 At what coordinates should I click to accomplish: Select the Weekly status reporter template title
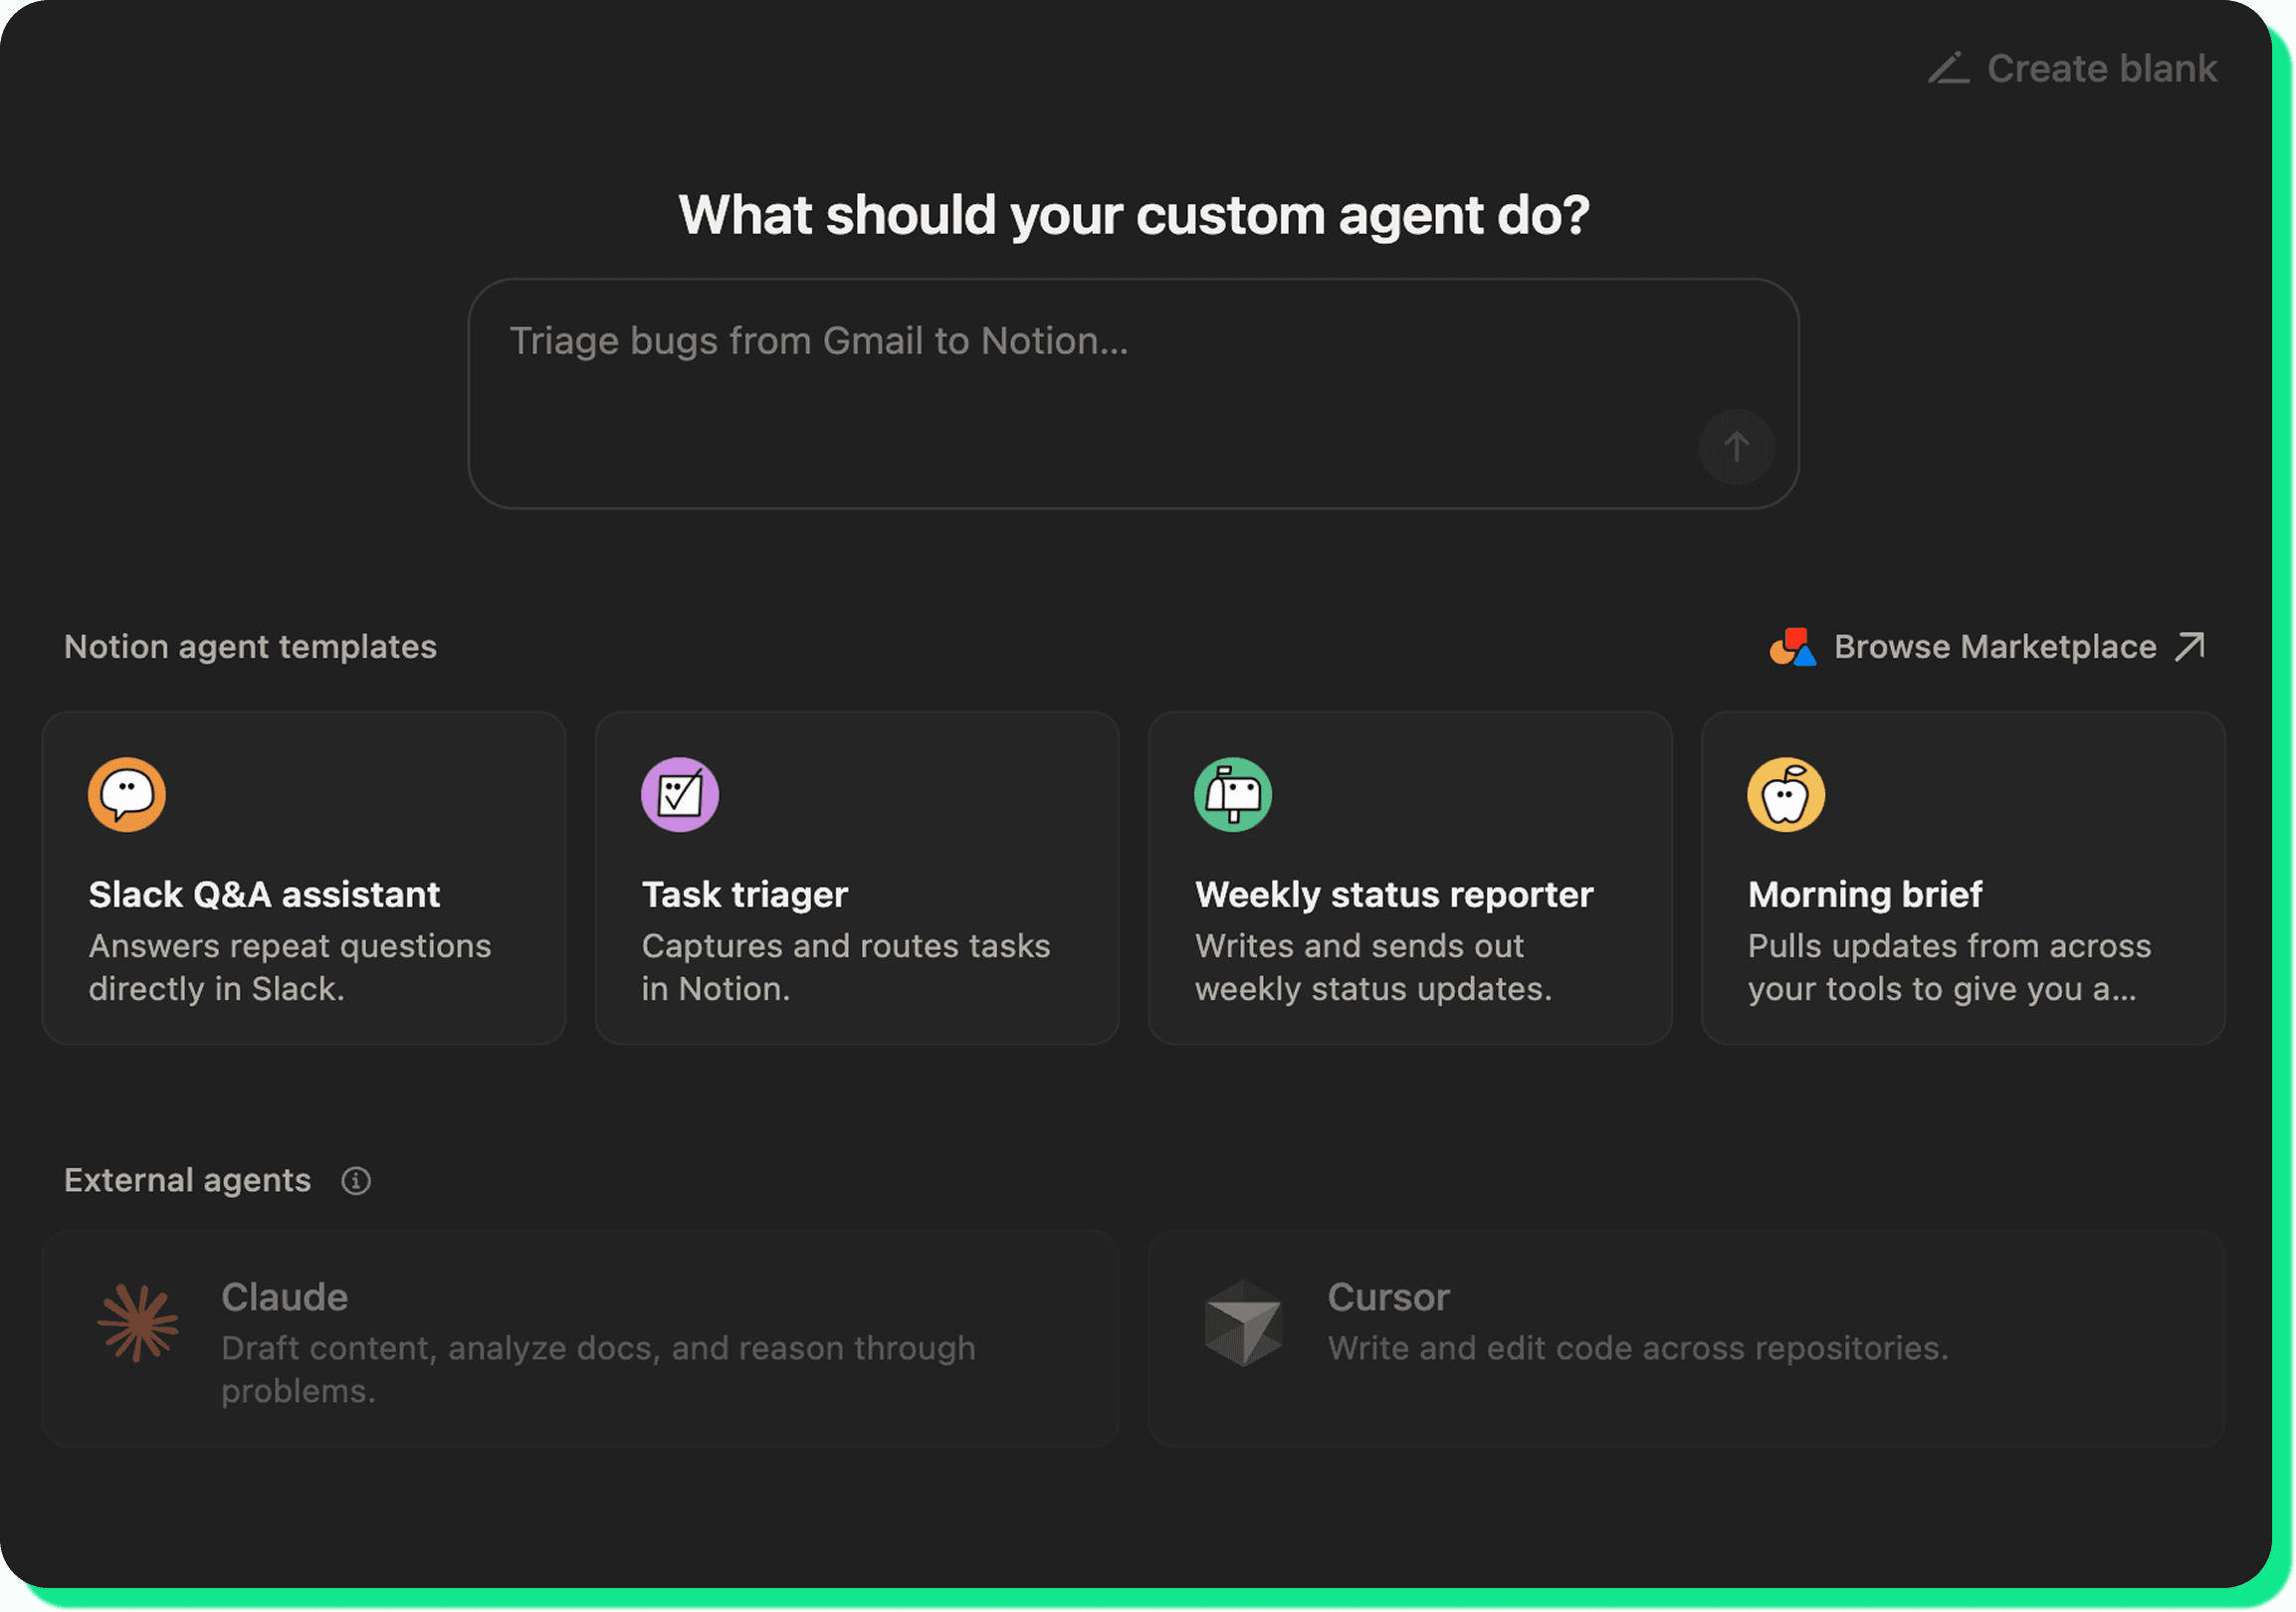point(1394,894)
